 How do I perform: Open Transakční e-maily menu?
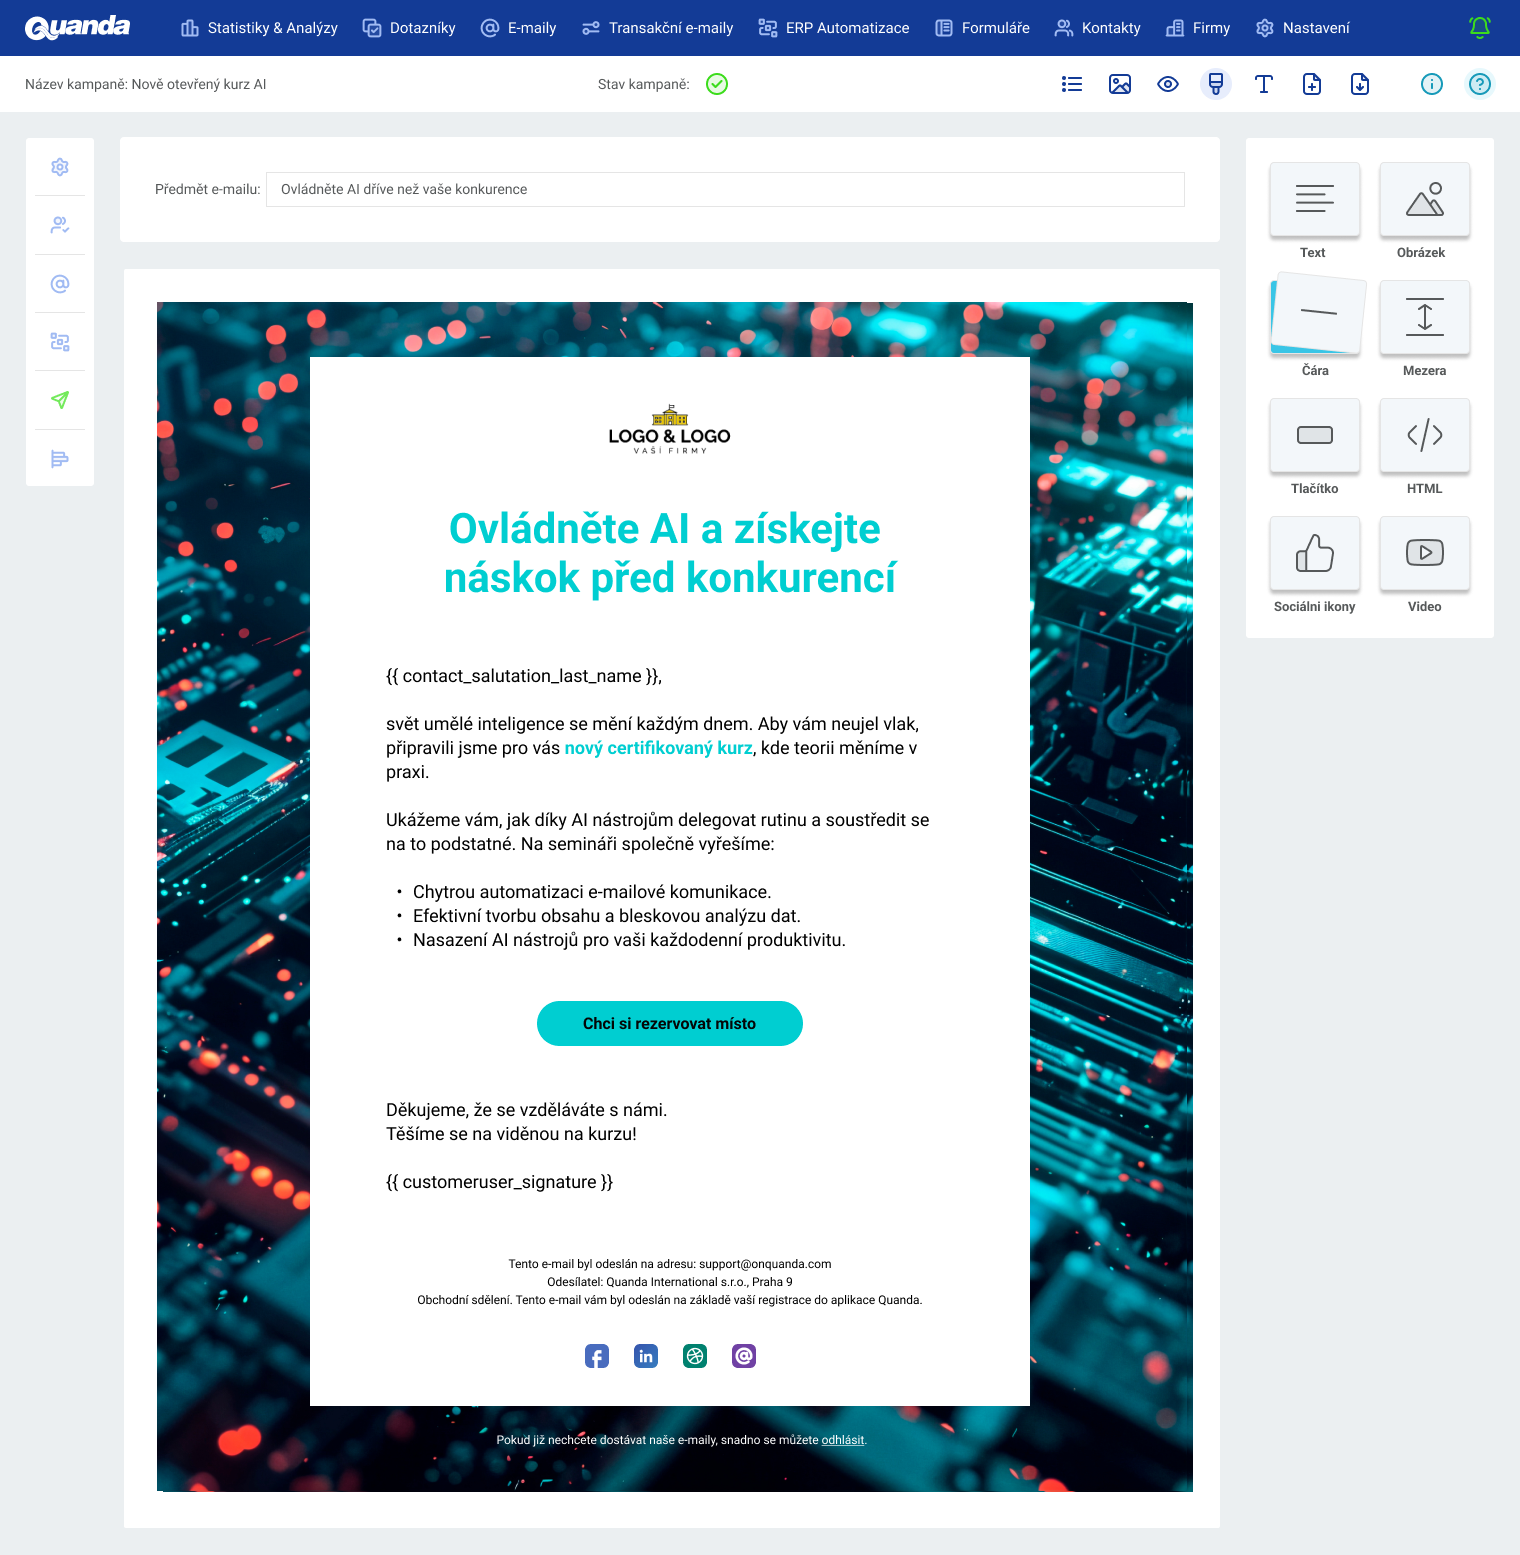point(657,28)
